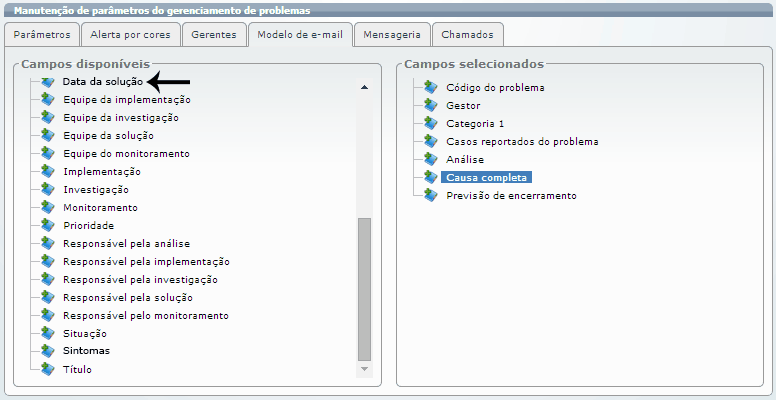Switch to the Parâmetros tab

43,35
